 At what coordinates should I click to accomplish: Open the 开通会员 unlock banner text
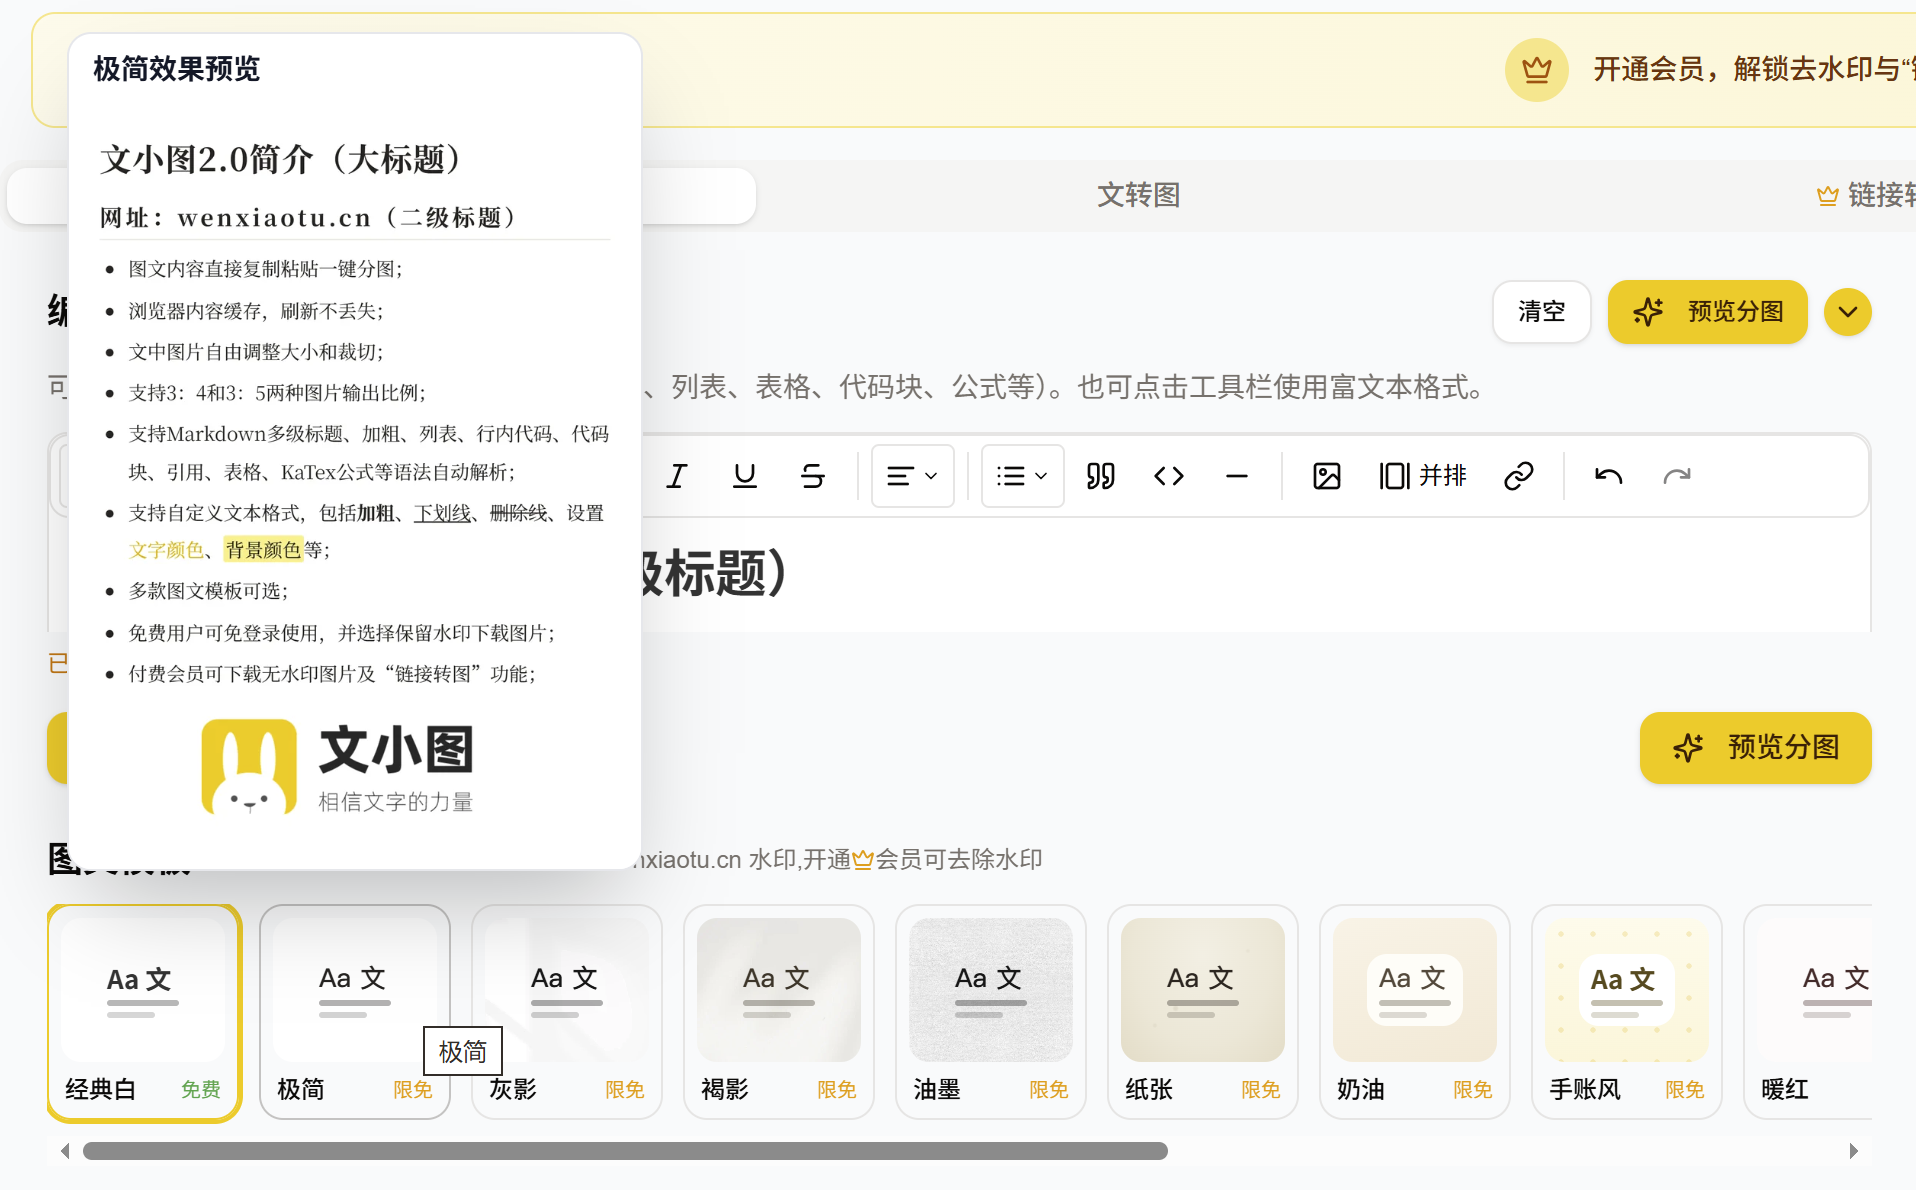coord(1754,69)
